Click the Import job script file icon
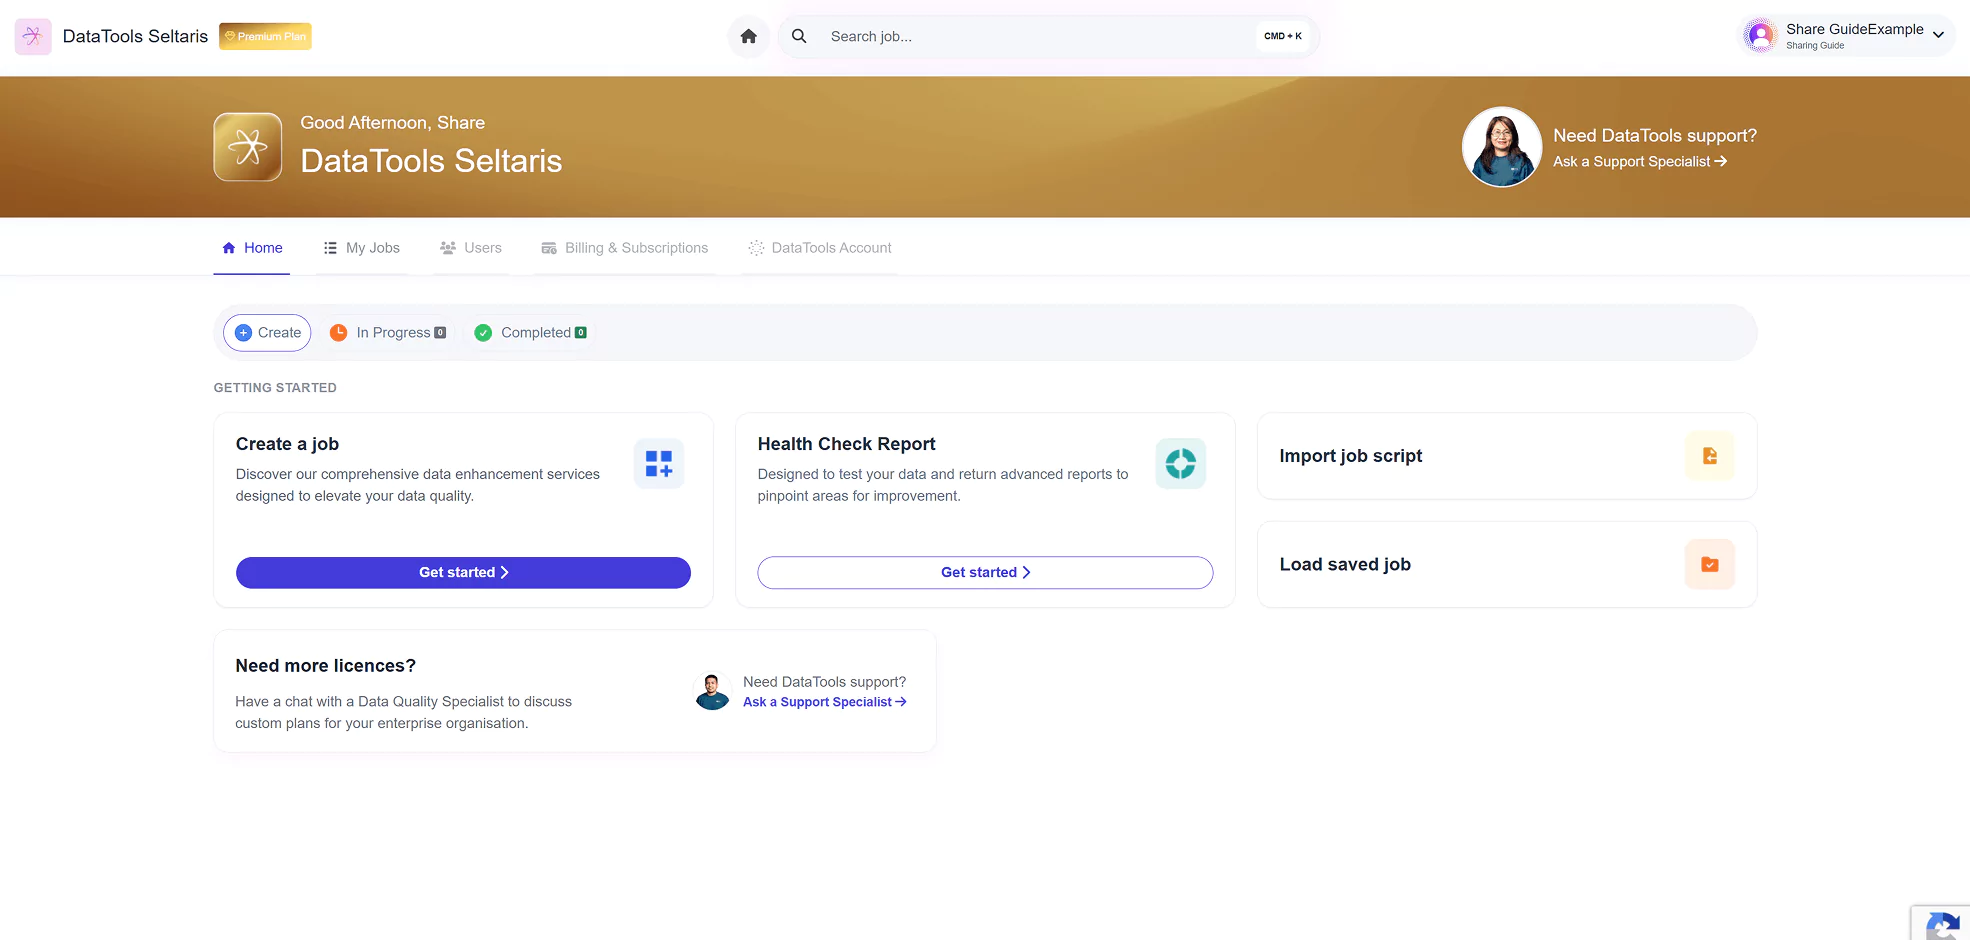 [1709, 456]
